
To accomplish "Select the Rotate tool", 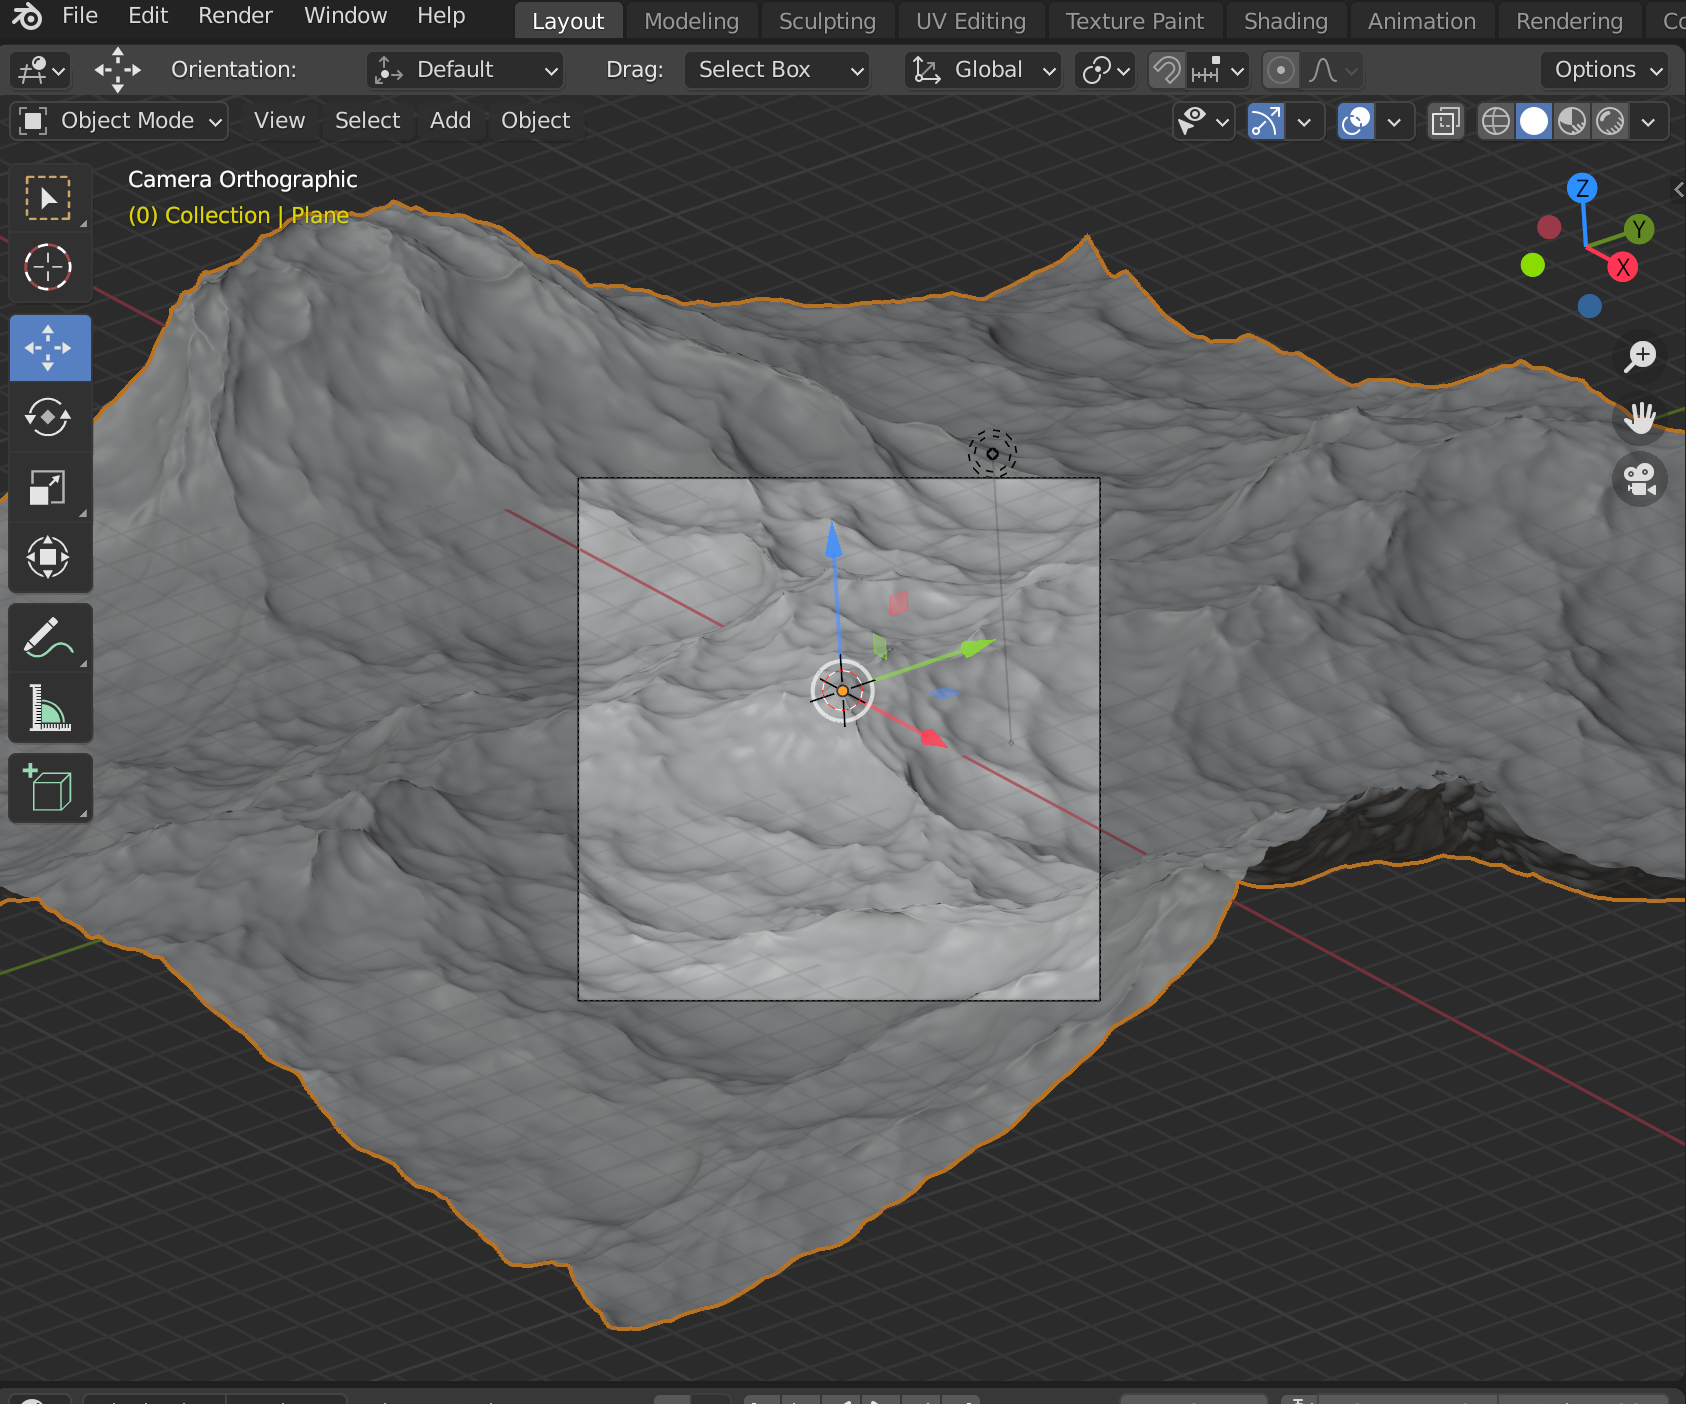I will tap(48, 418).
